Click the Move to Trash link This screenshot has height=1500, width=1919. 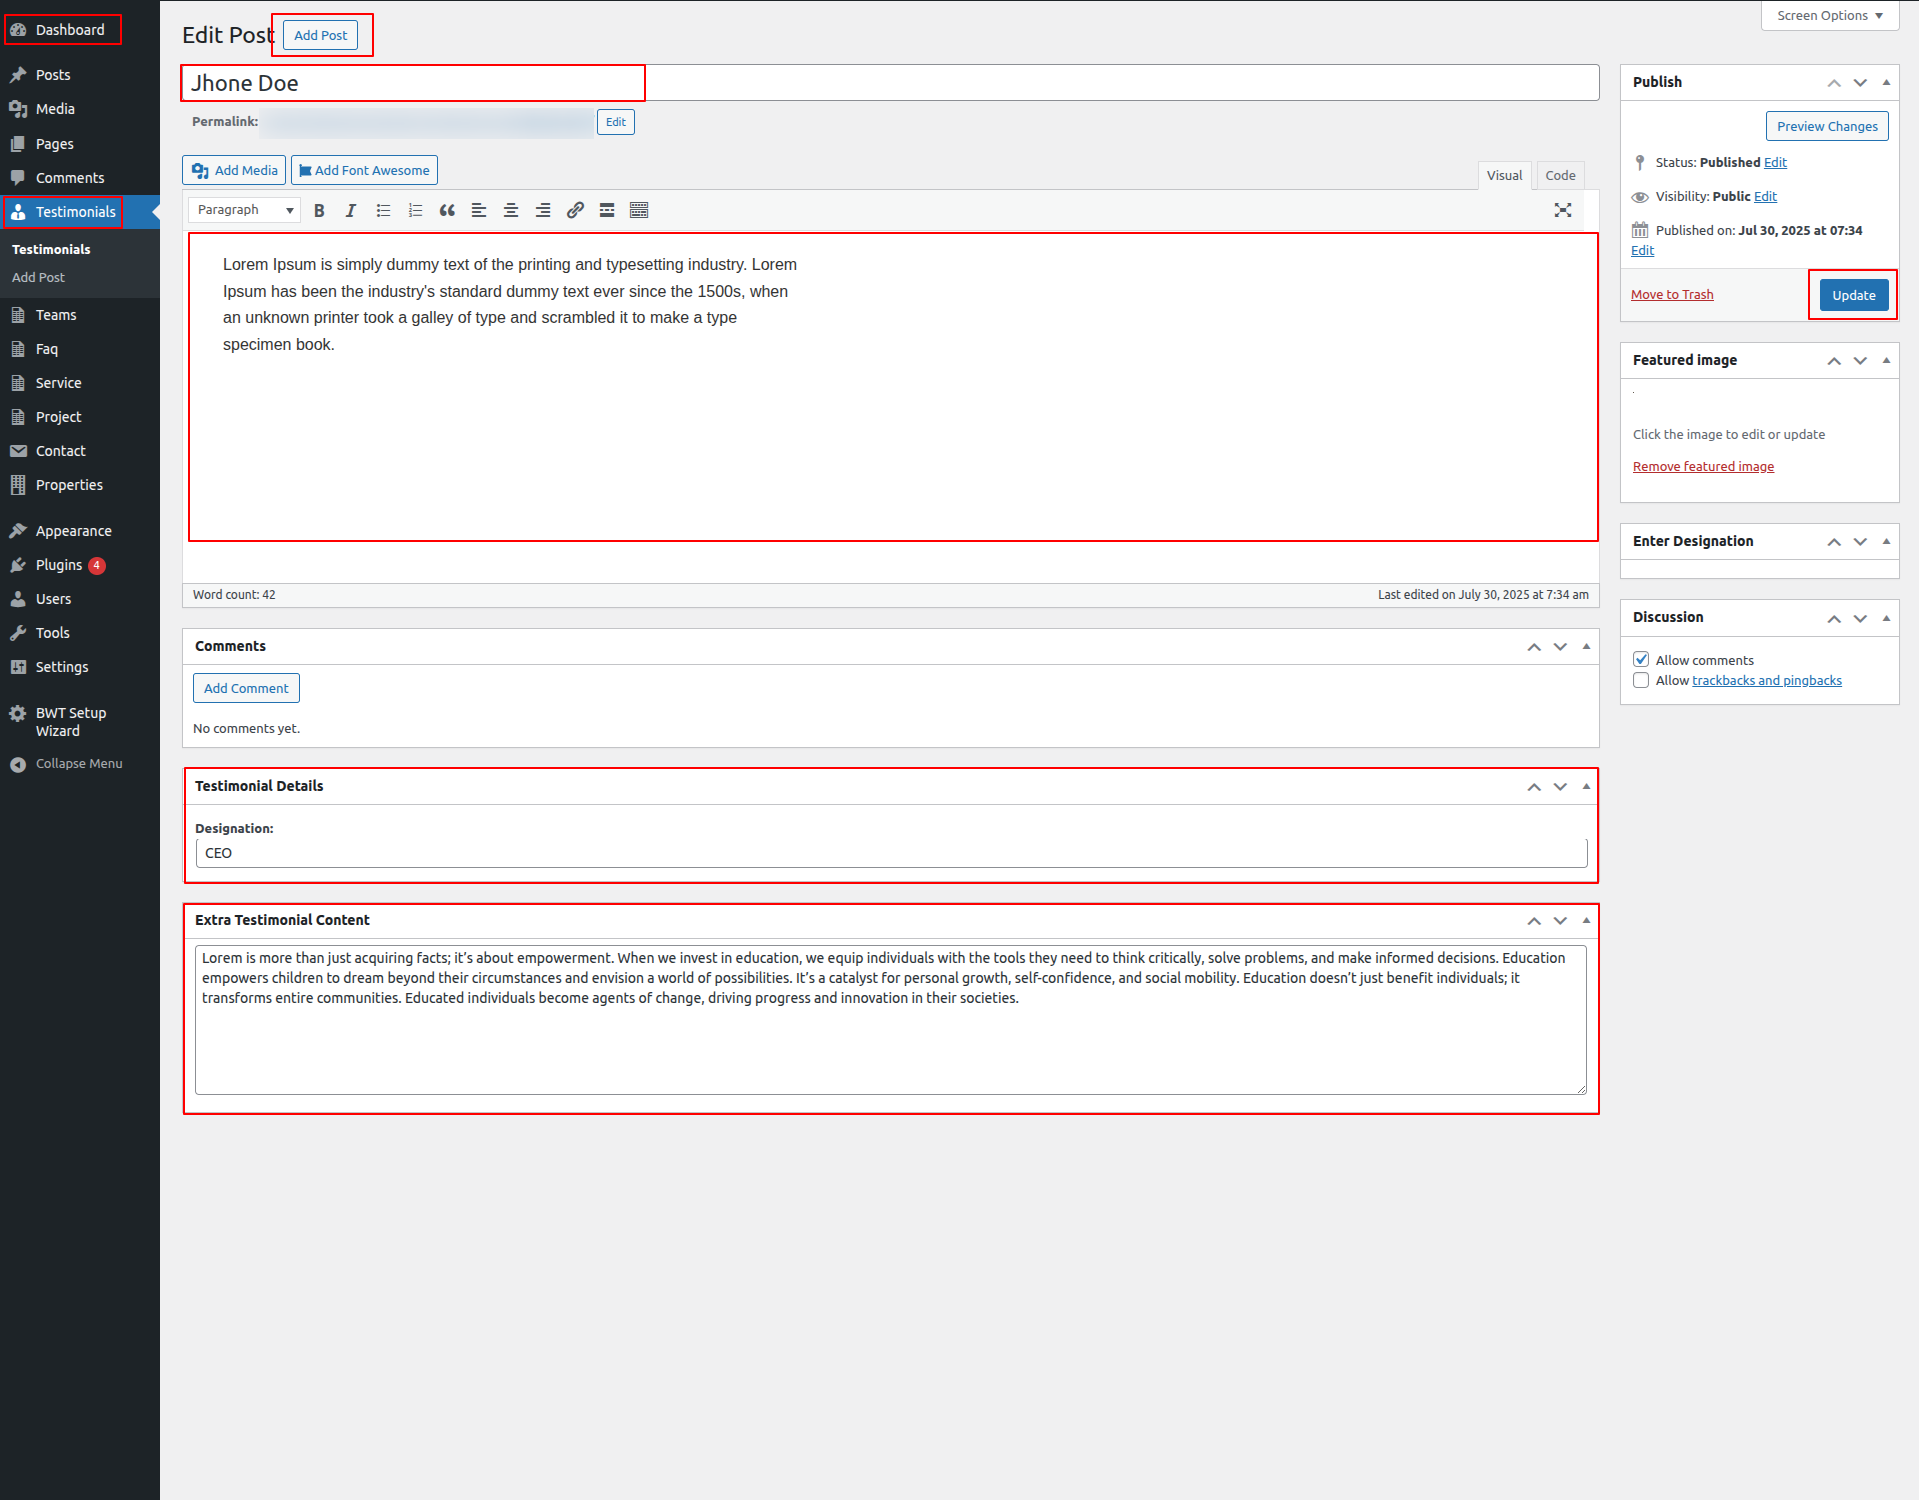pos(1672,295)
